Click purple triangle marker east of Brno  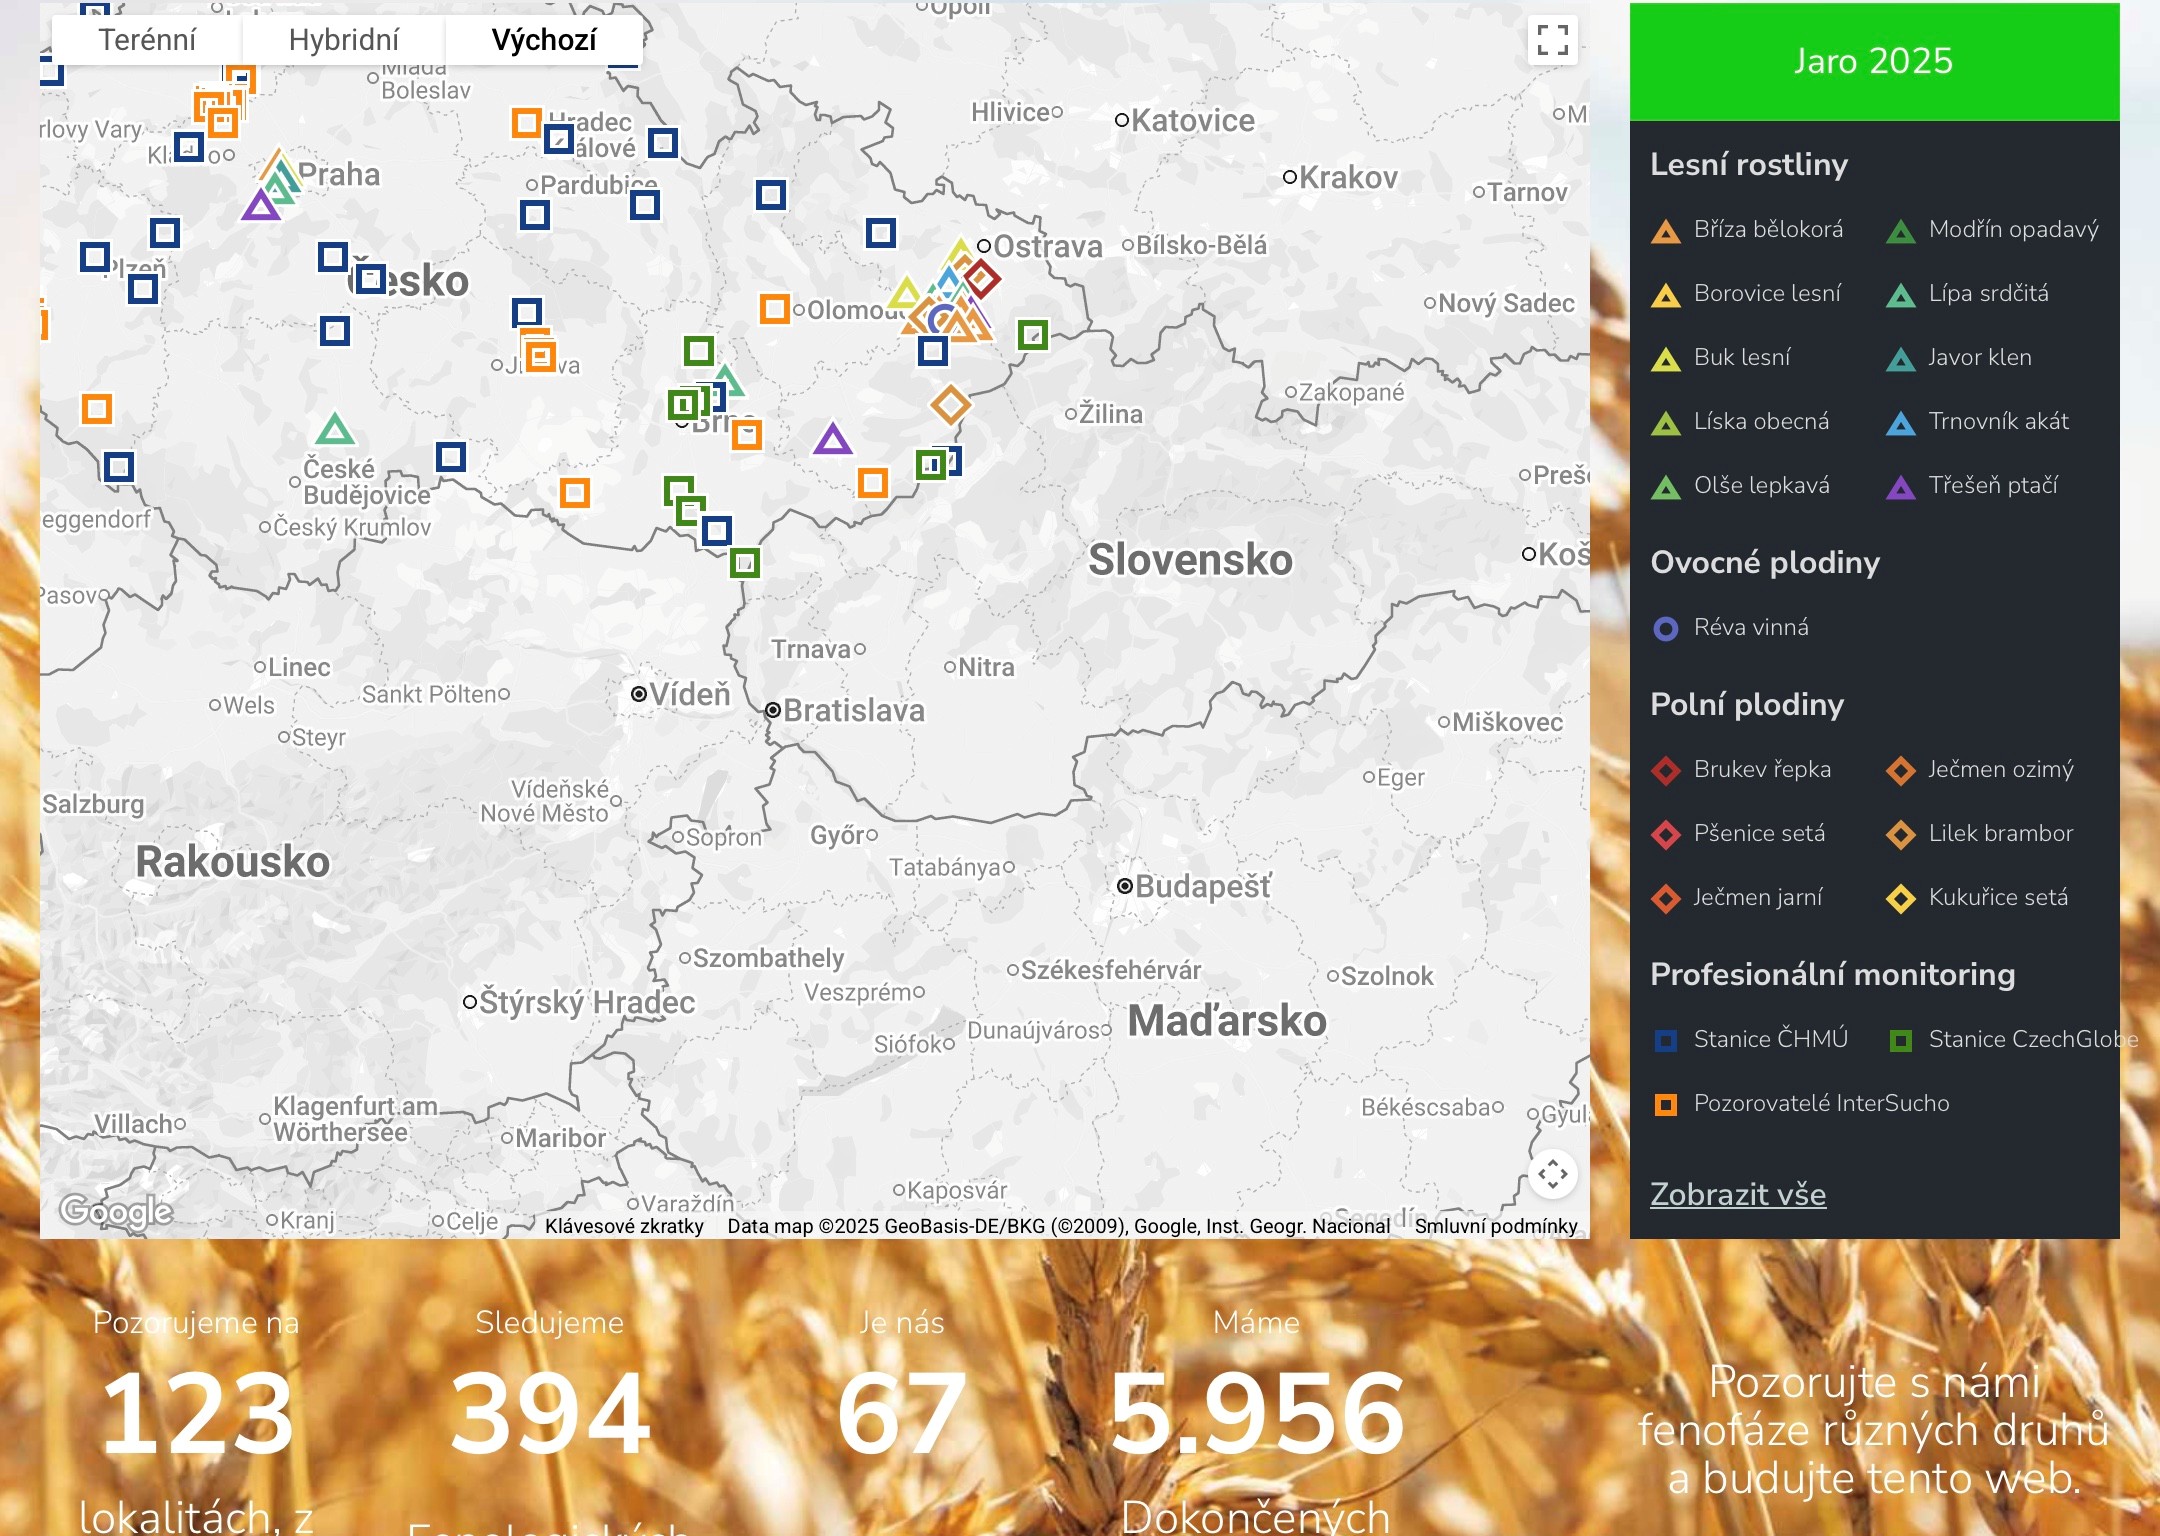tap(832, 438)
